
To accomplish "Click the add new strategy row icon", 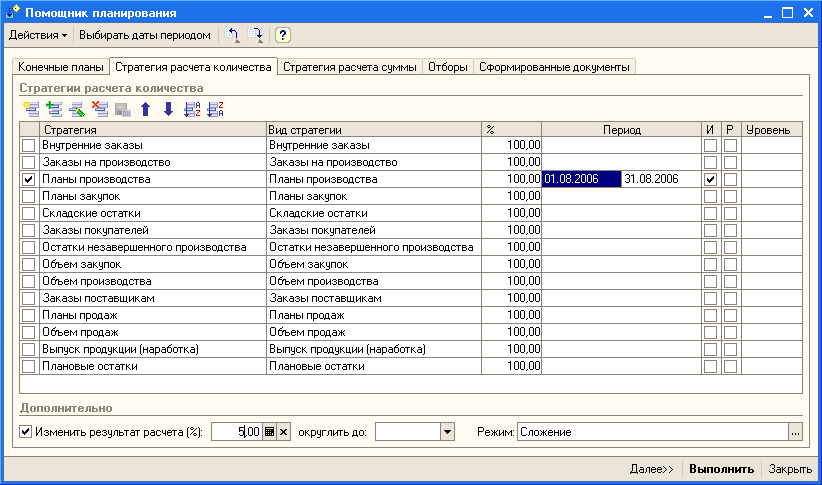I will [30, 109].
